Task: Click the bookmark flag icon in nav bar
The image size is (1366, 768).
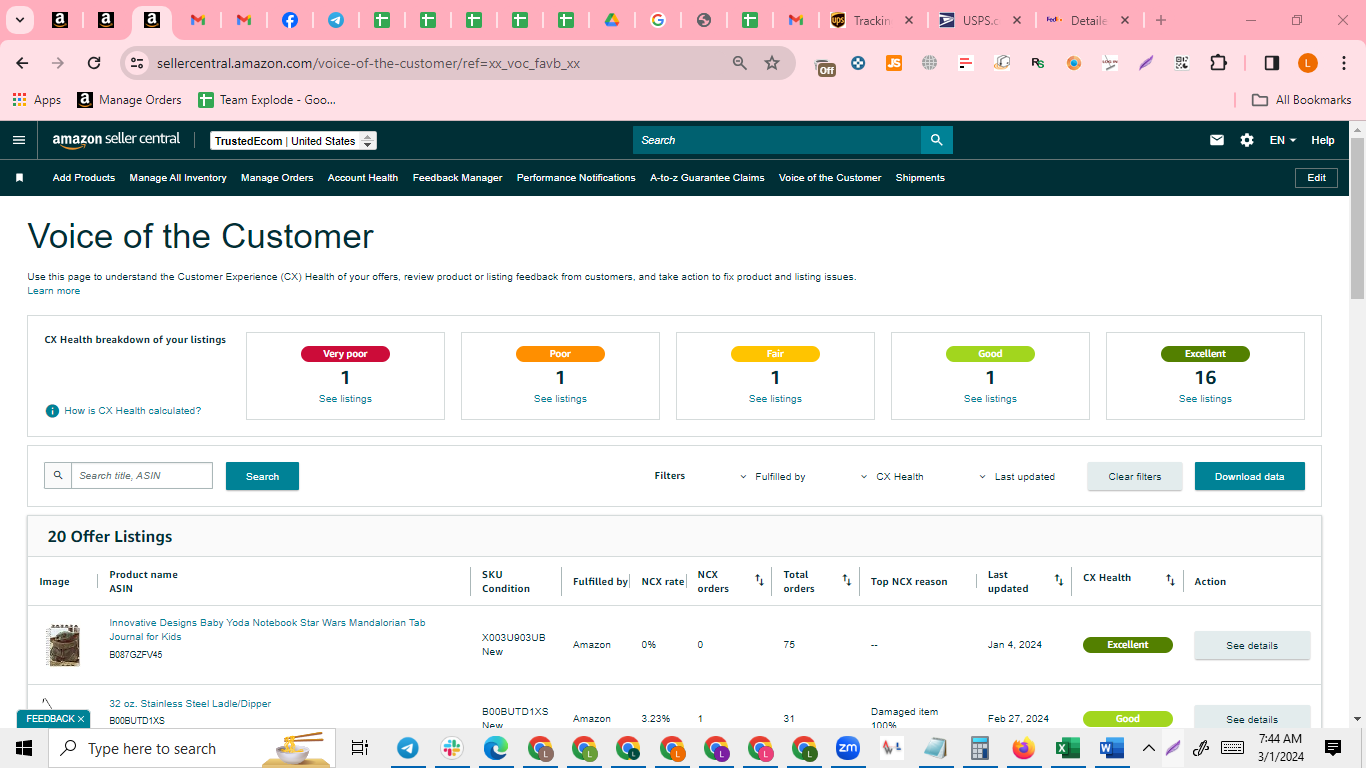Action: 19,178
